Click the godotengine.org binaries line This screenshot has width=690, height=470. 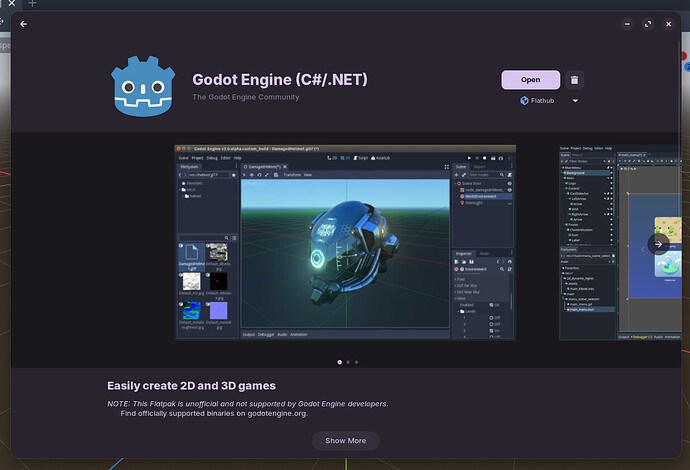pyautogui.click(x=214, y=413)
